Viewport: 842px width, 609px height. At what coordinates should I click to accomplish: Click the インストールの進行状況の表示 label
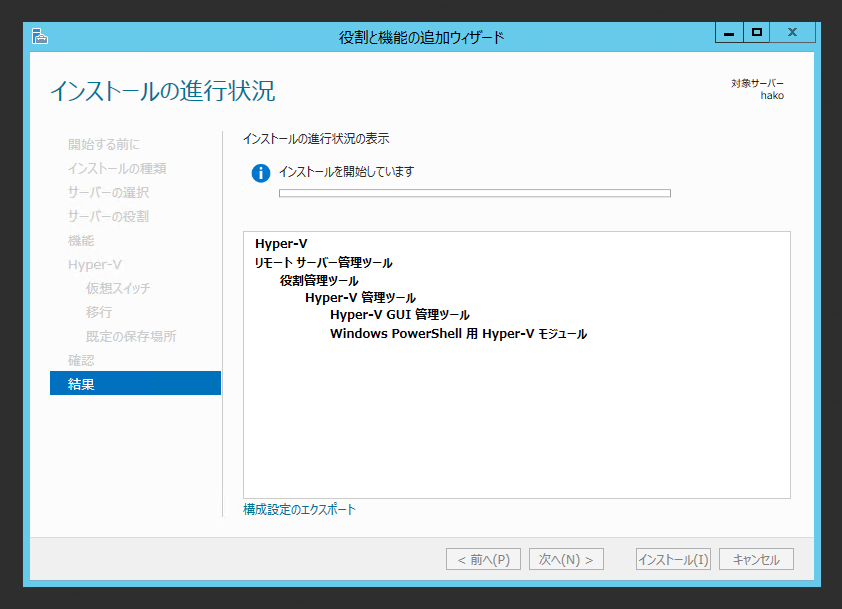pyautogui.click(x=316, y=139)
